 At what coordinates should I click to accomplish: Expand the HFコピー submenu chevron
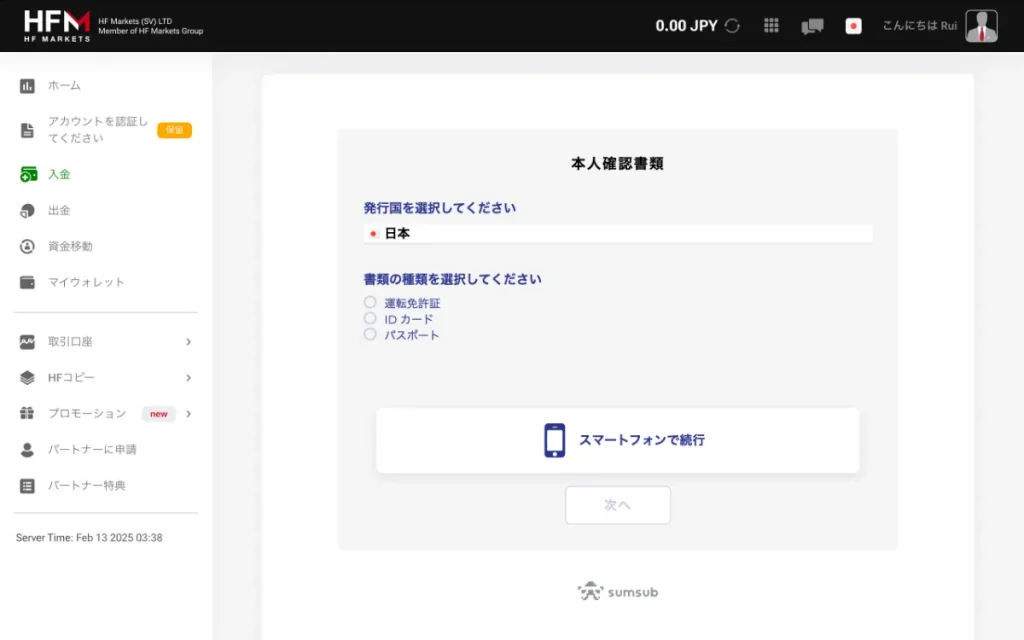188,377
